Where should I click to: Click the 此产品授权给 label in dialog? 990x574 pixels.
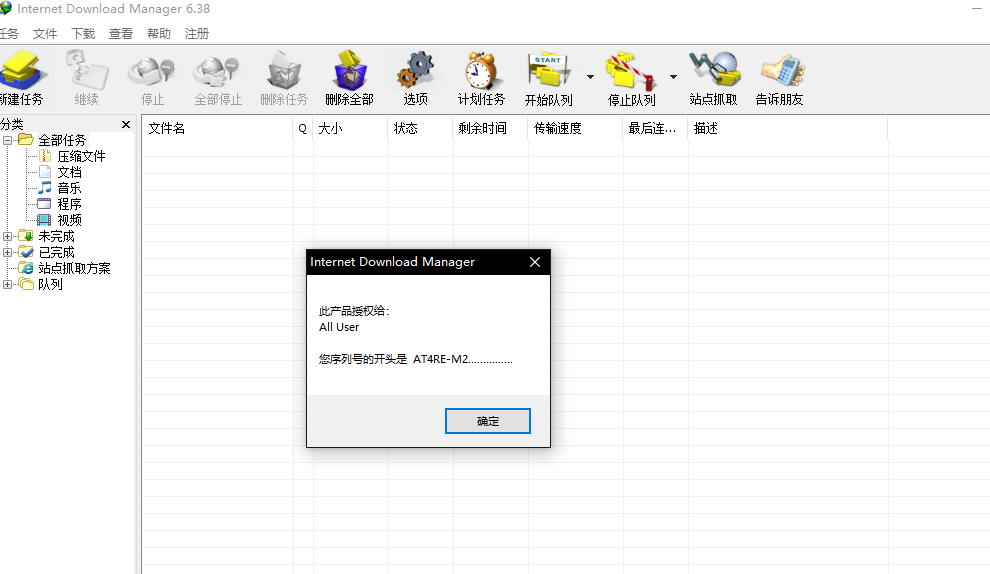[x=354, y=311]
